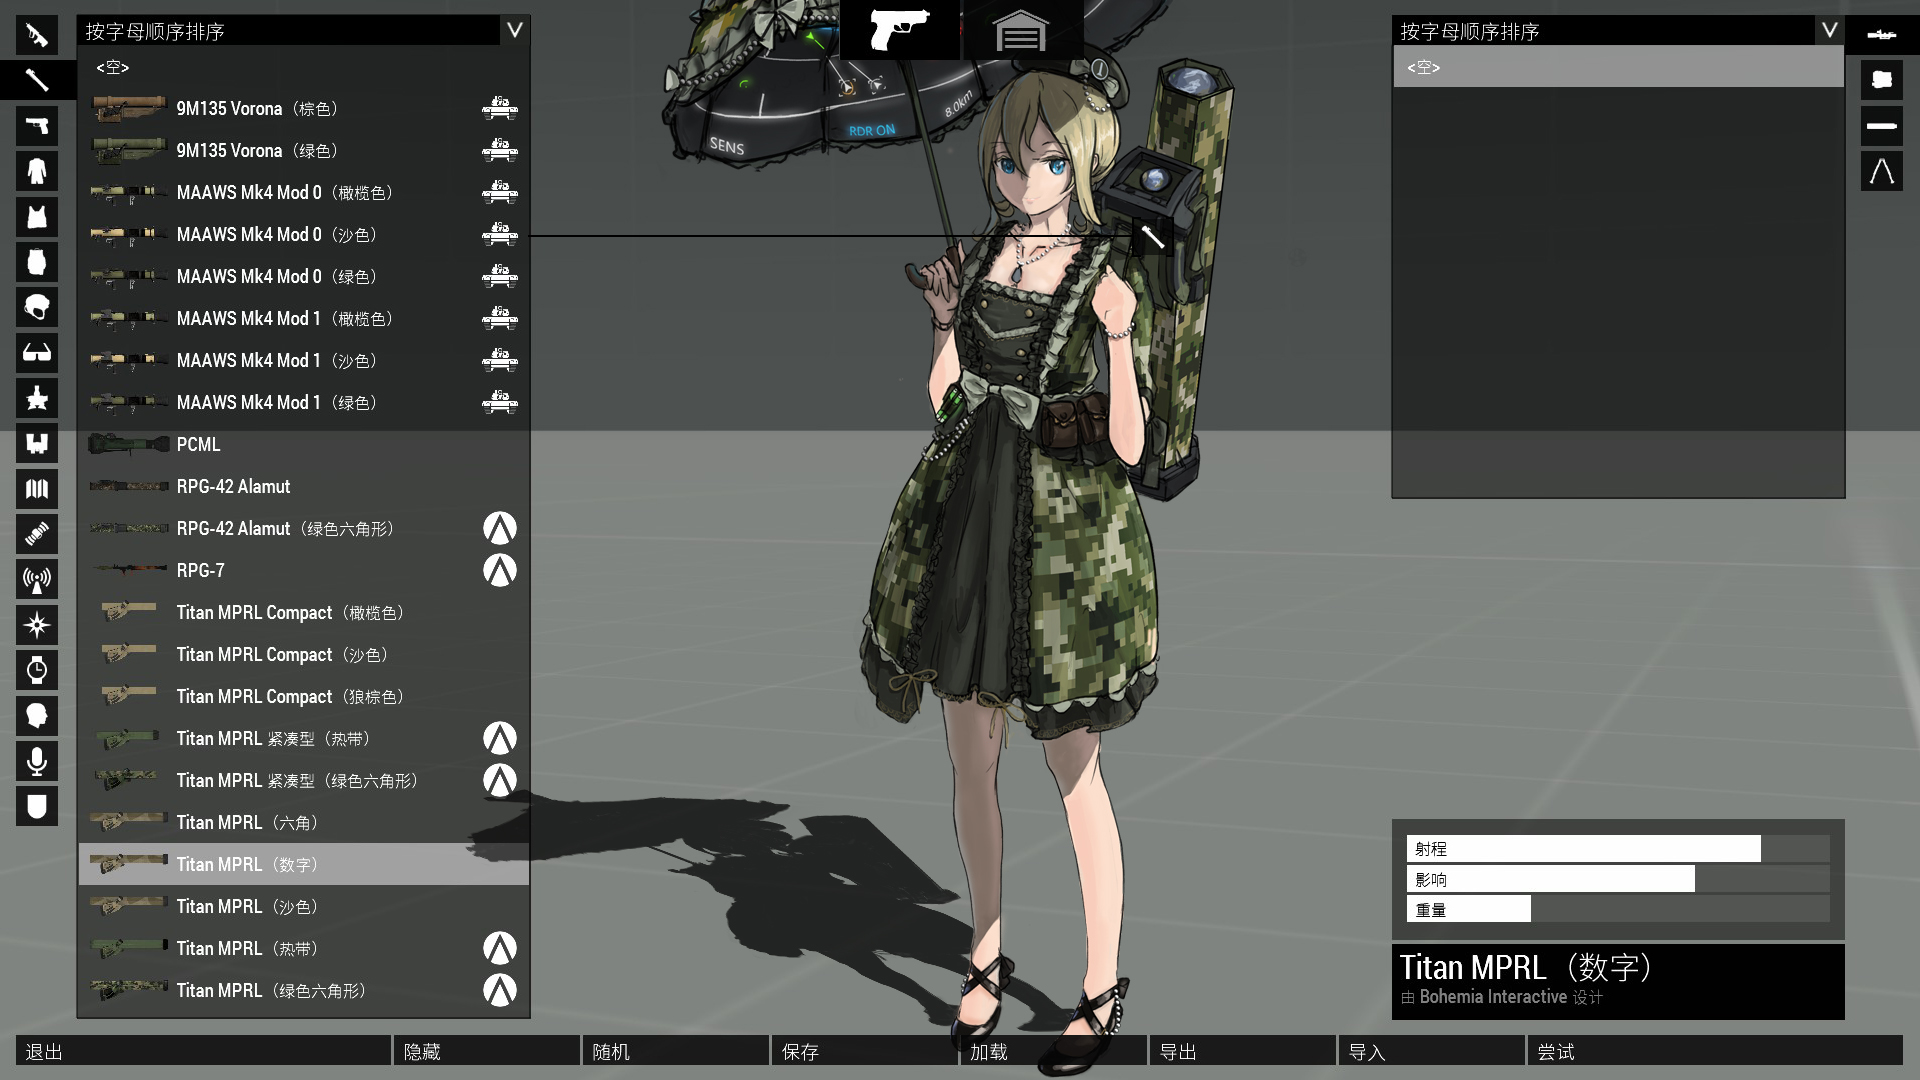
Task: Open the voice microphone category icon
Action: click(x=37, y=761)
